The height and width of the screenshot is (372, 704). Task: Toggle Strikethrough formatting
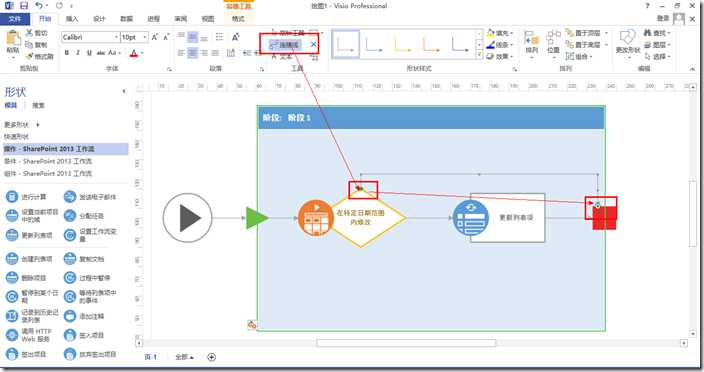[x=101, y=53]
